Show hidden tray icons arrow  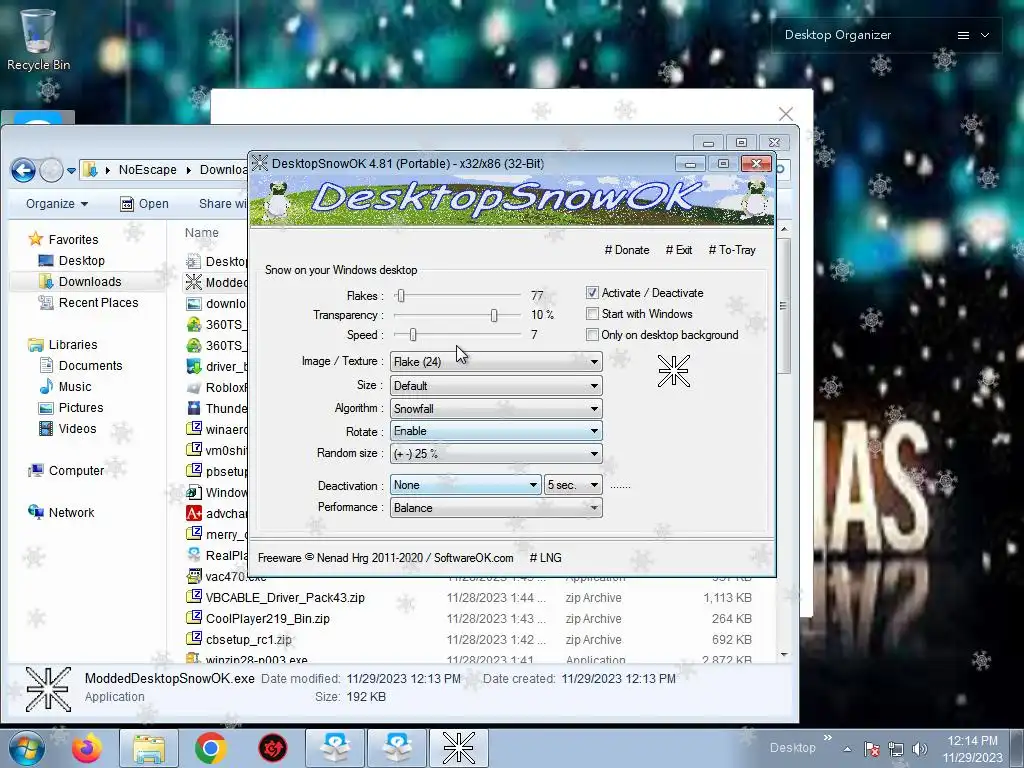click(x=847, y=749)
